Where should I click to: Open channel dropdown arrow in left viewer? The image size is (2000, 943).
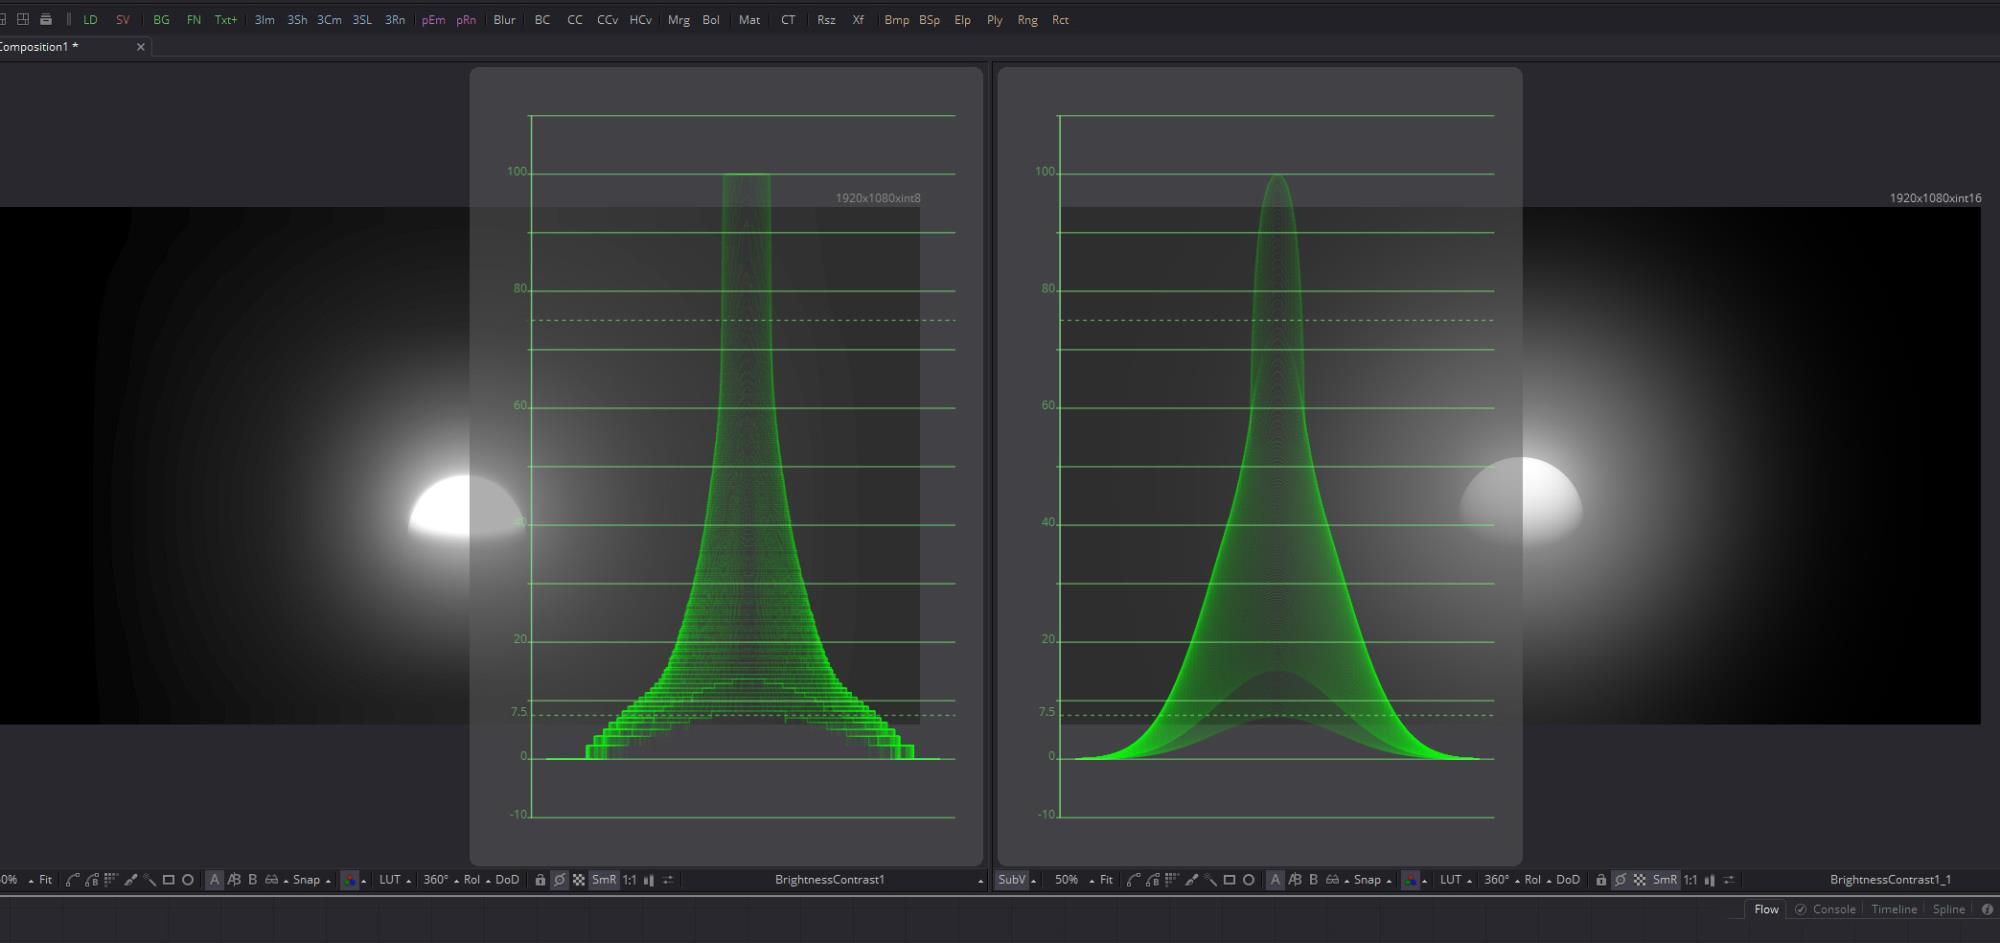pyautogui.click(x=363, y=881)
